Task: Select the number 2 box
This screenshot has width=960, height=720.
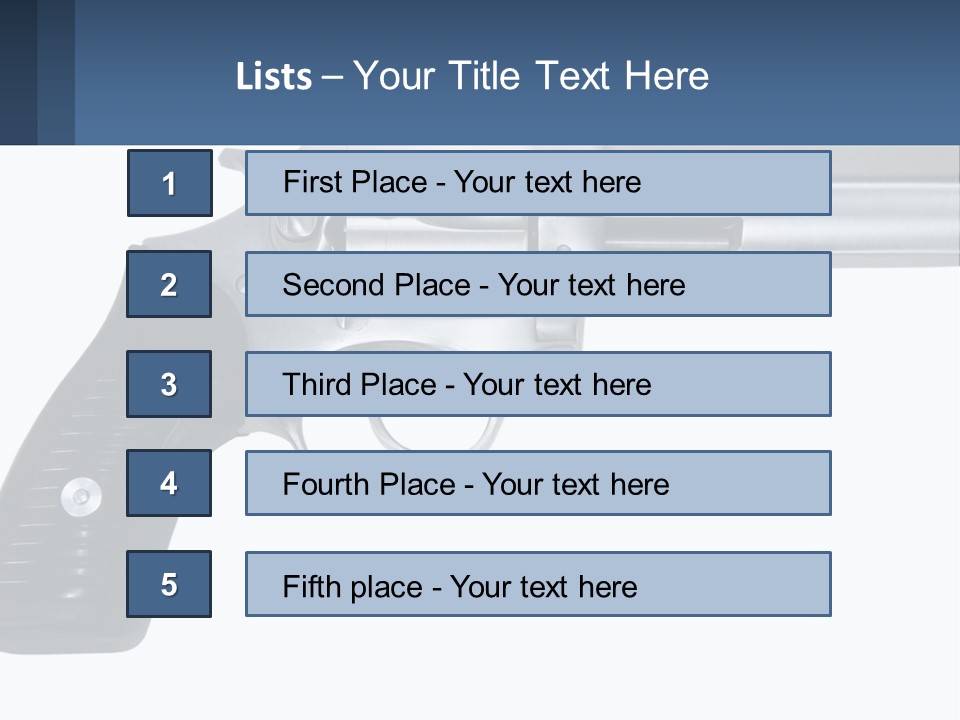Action: point(169,284)
